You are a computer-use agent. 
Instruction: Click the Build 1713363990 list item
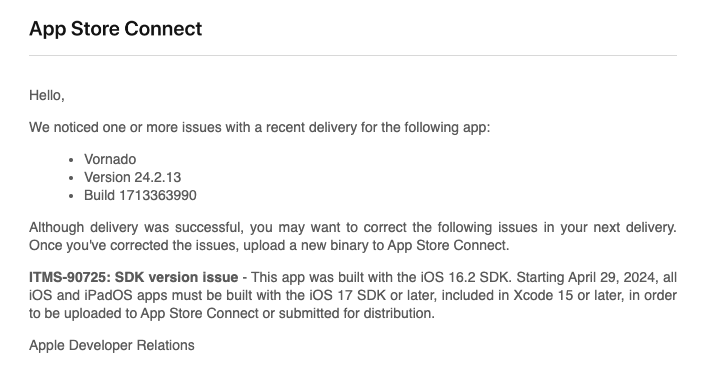(140, 195)
